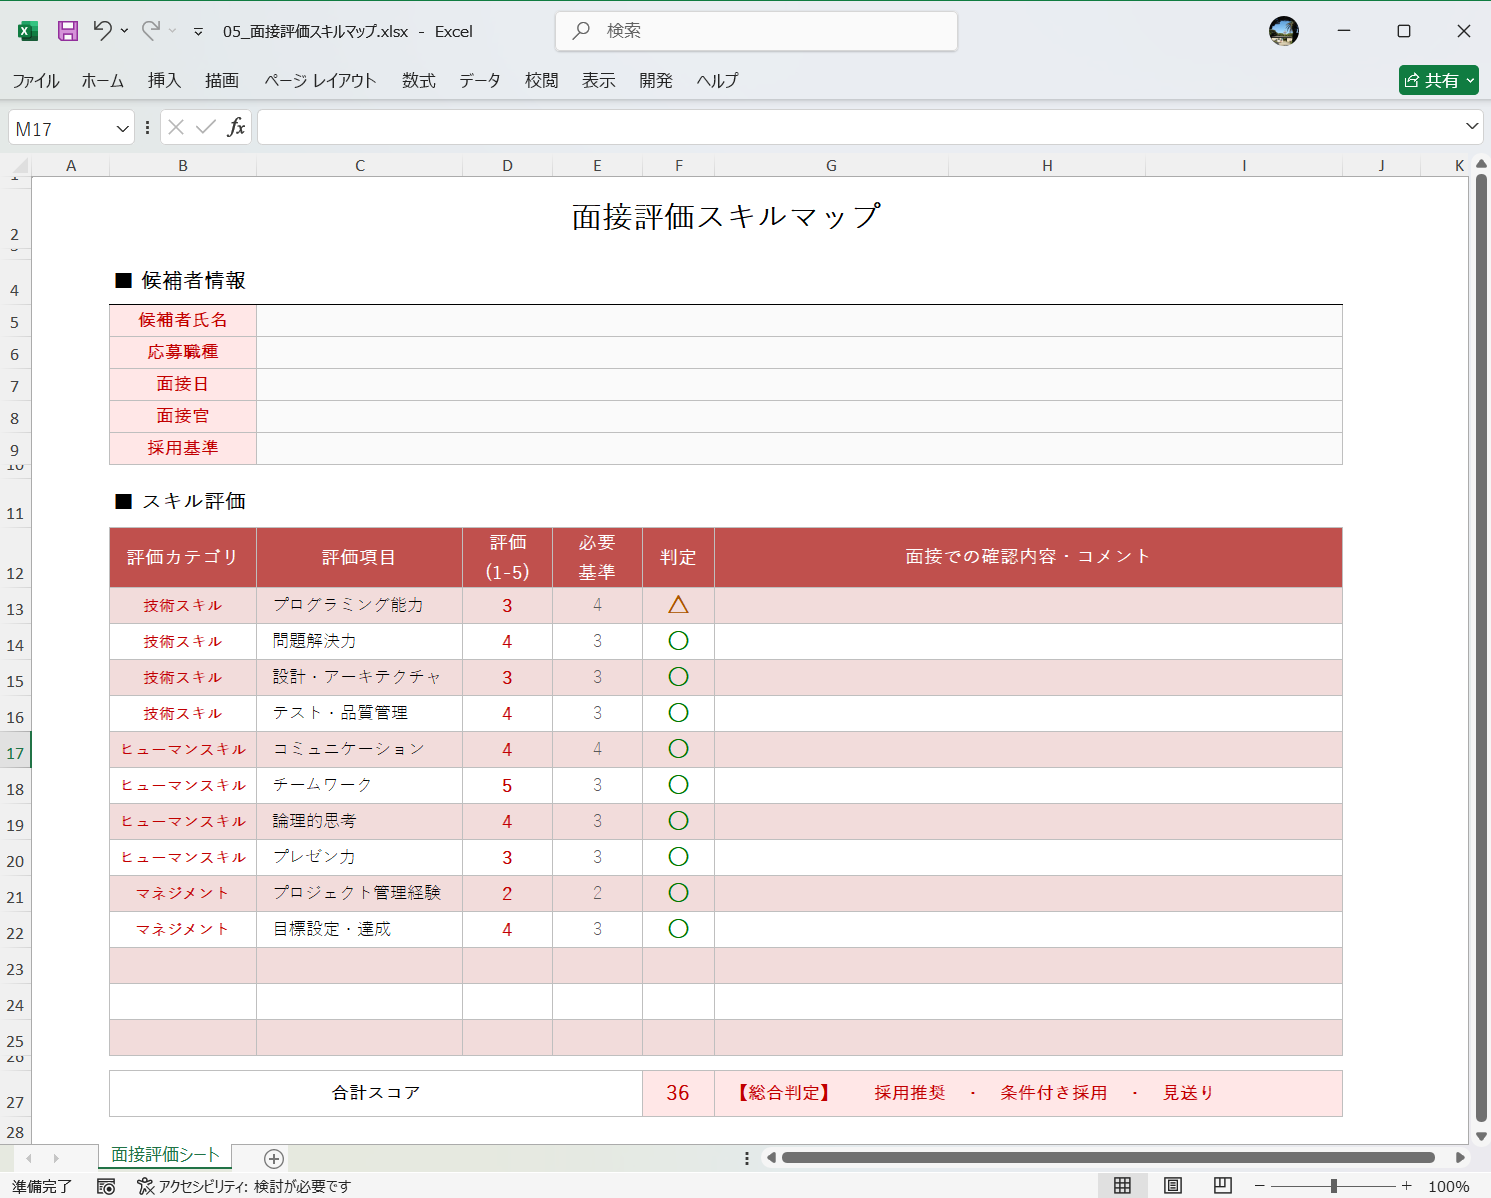Open the Insert Function (fx) dialog
This screenshot has width=1491, height=1198.
(237, 127)
